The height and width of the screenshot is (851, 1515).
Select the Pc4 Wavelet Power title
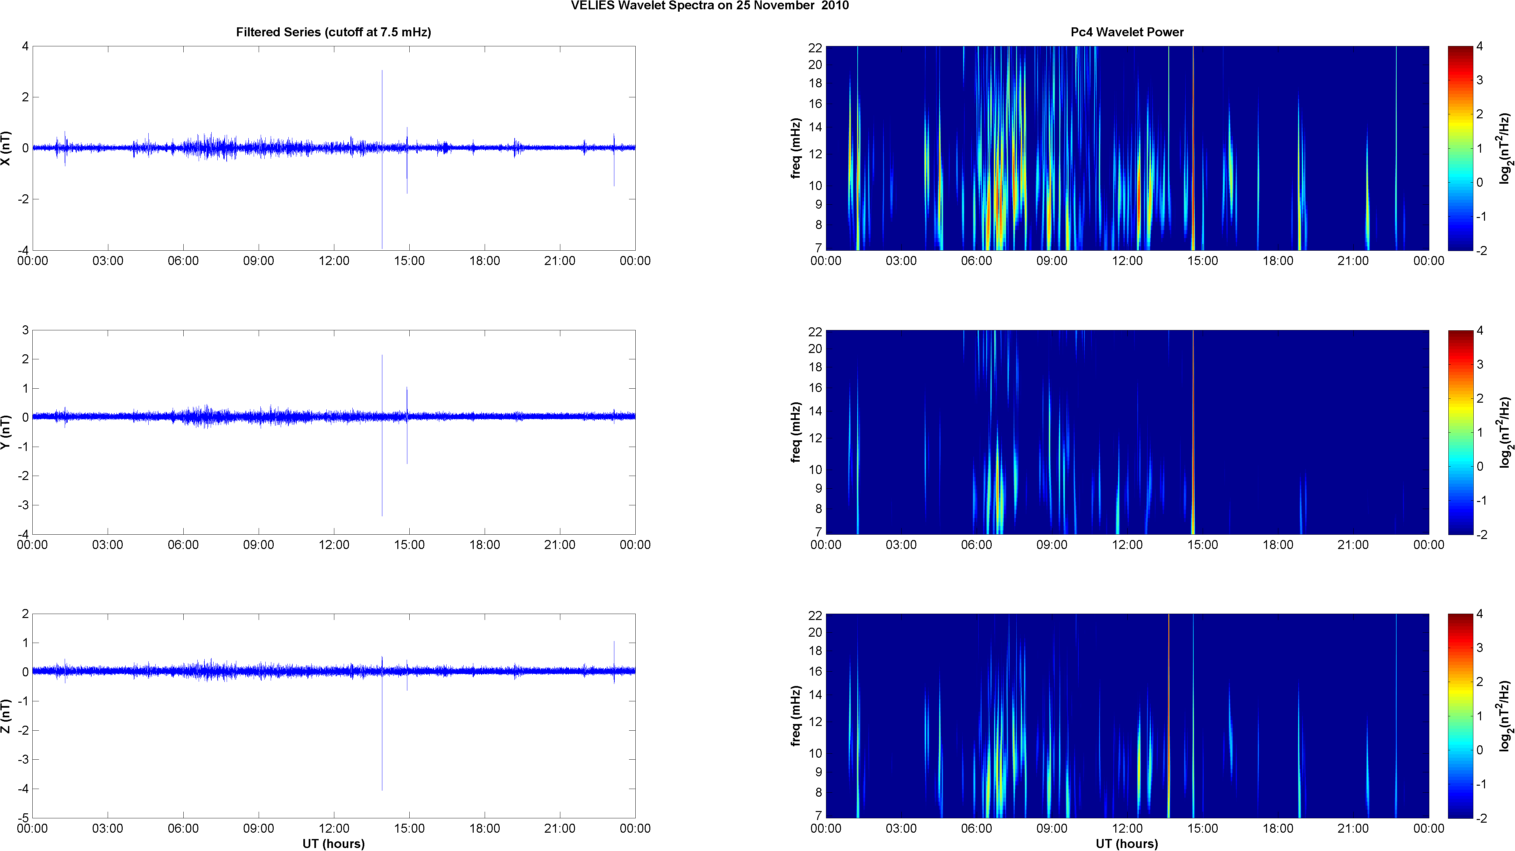coord(1126,32)
